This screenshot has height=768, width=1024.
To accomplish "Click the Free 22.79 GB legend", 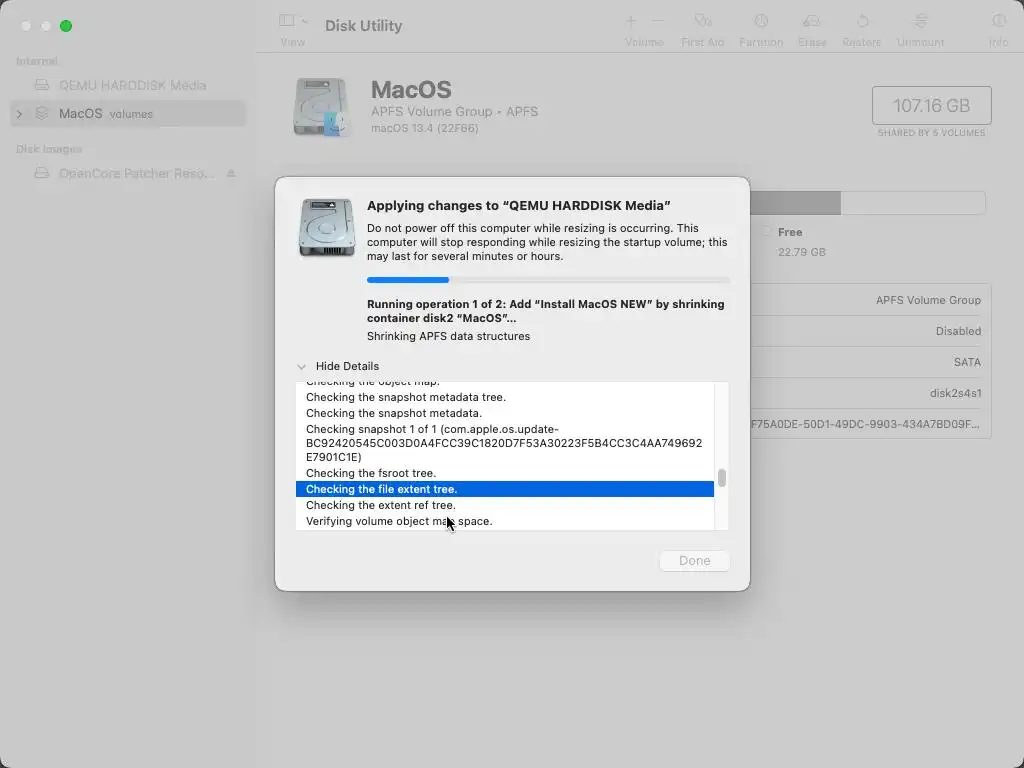I will [795, 242].
